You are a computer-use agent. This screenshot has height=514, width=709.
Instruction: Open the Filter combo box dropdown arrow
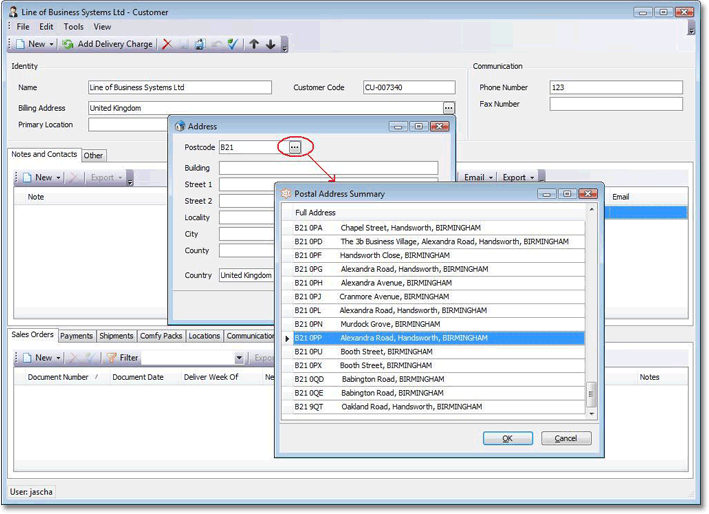click(x=240, y=357)
